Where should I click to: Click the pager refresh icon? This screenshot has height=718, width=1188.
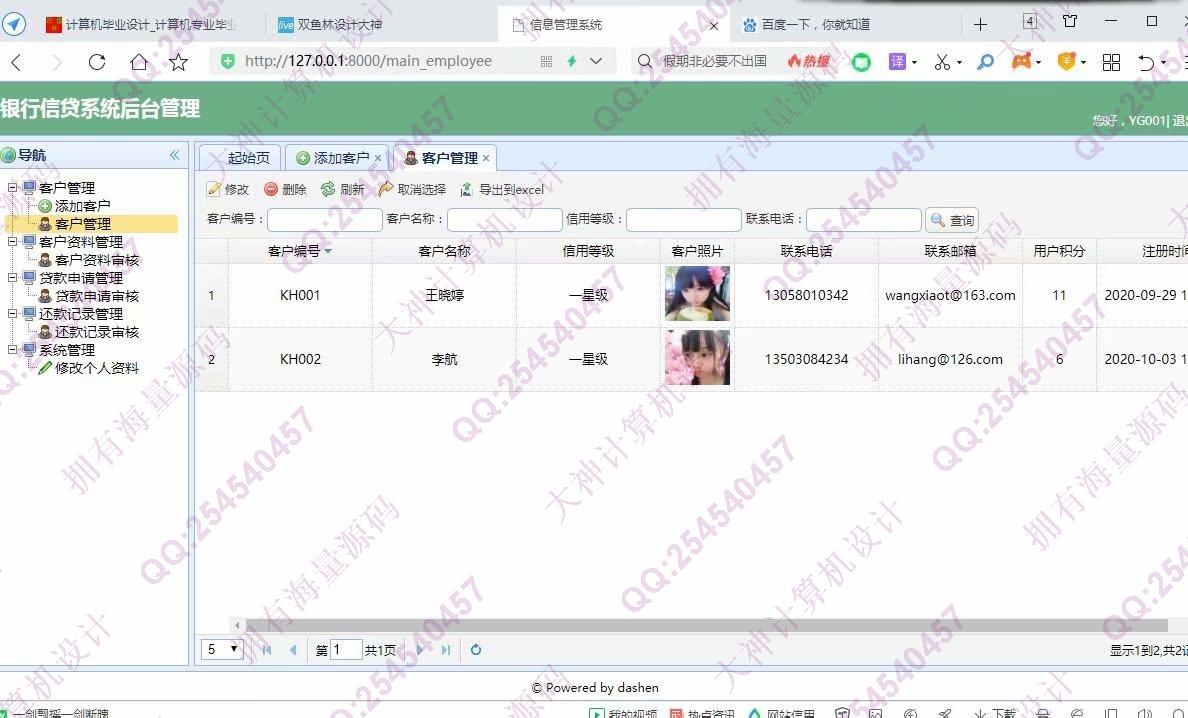point(476,650)
